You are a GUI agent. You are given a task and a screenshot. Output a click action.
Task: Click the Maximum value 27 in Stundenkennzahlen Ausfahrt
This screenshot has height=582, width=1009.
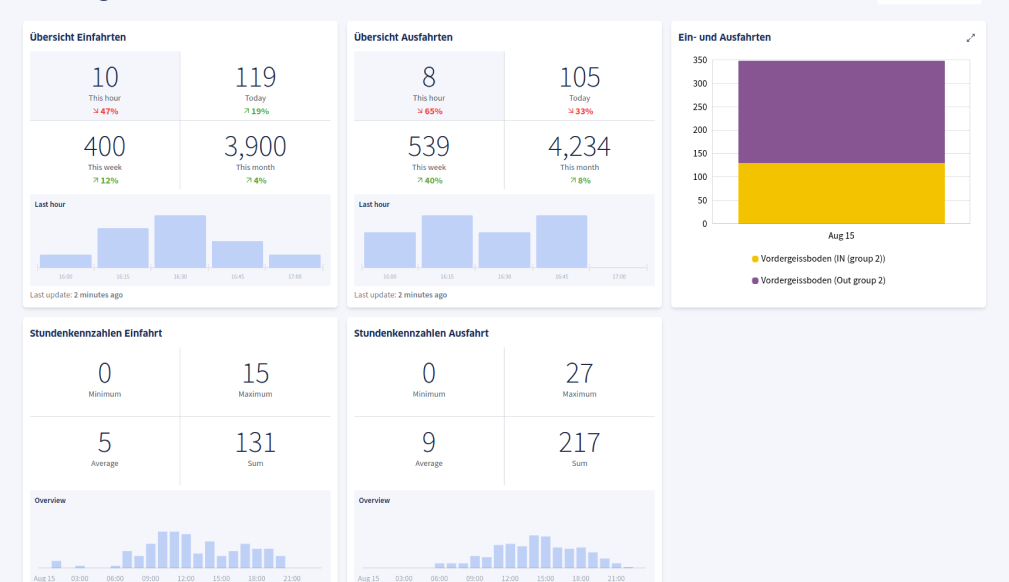[x=580, y=374]
